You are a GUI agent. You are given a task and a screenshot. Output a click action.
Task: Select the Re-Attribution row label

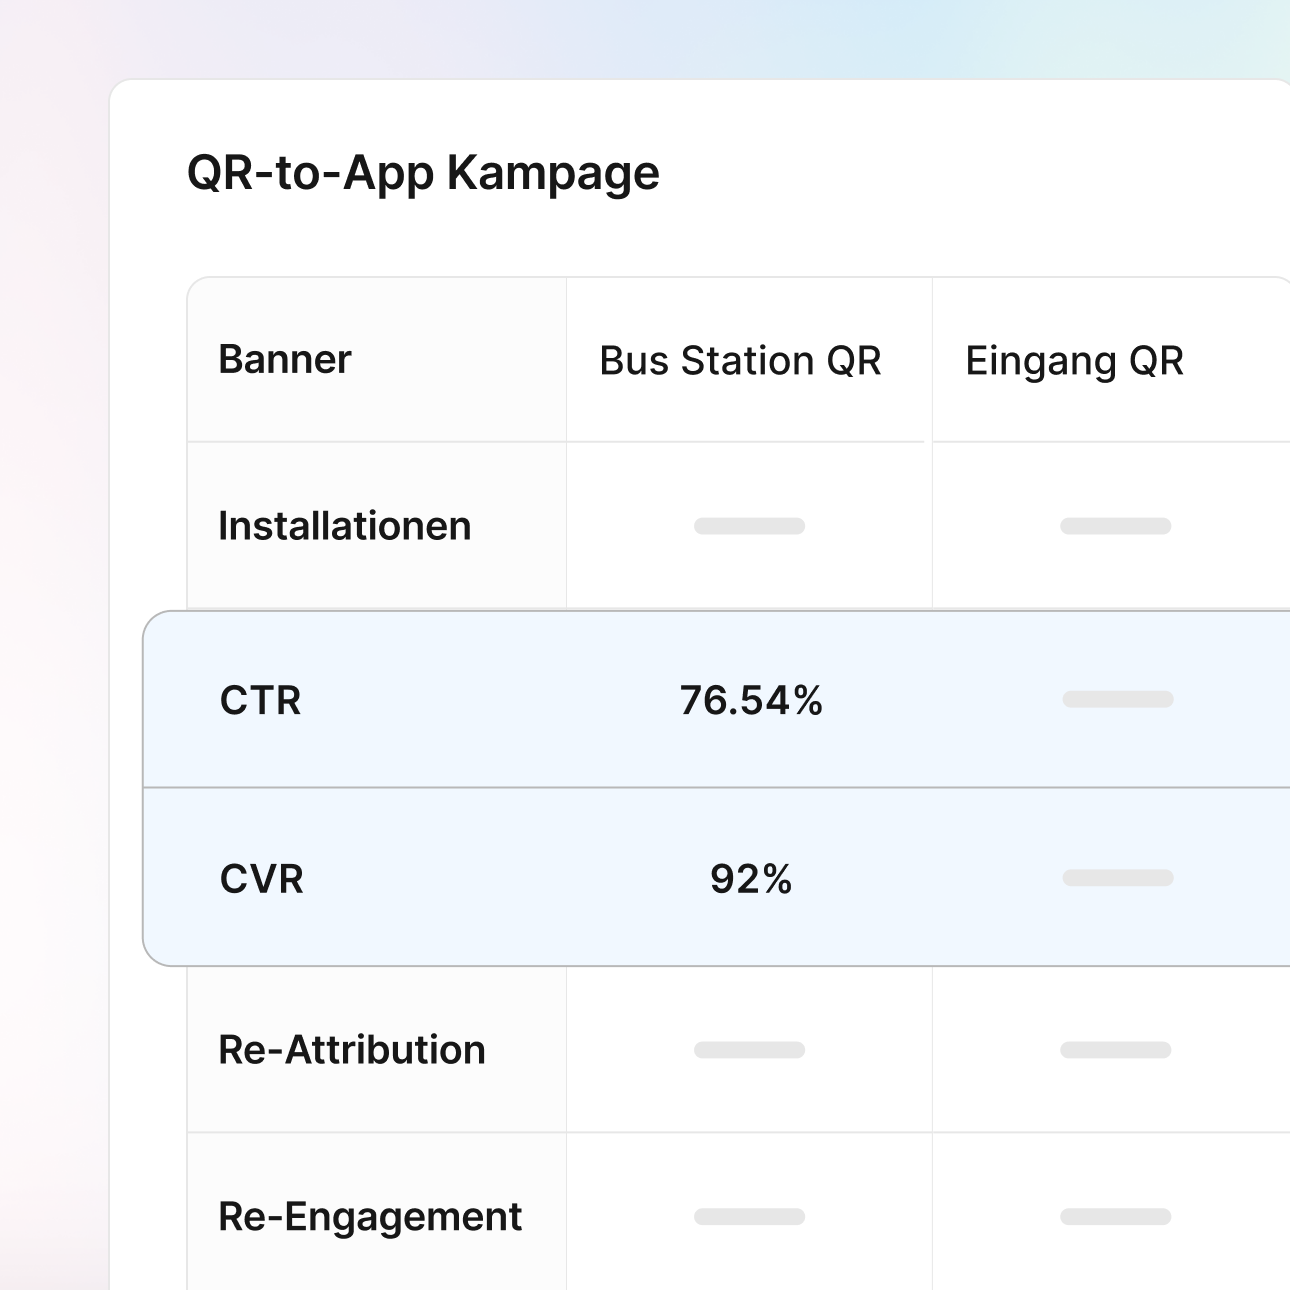(x=352, y=1050)
